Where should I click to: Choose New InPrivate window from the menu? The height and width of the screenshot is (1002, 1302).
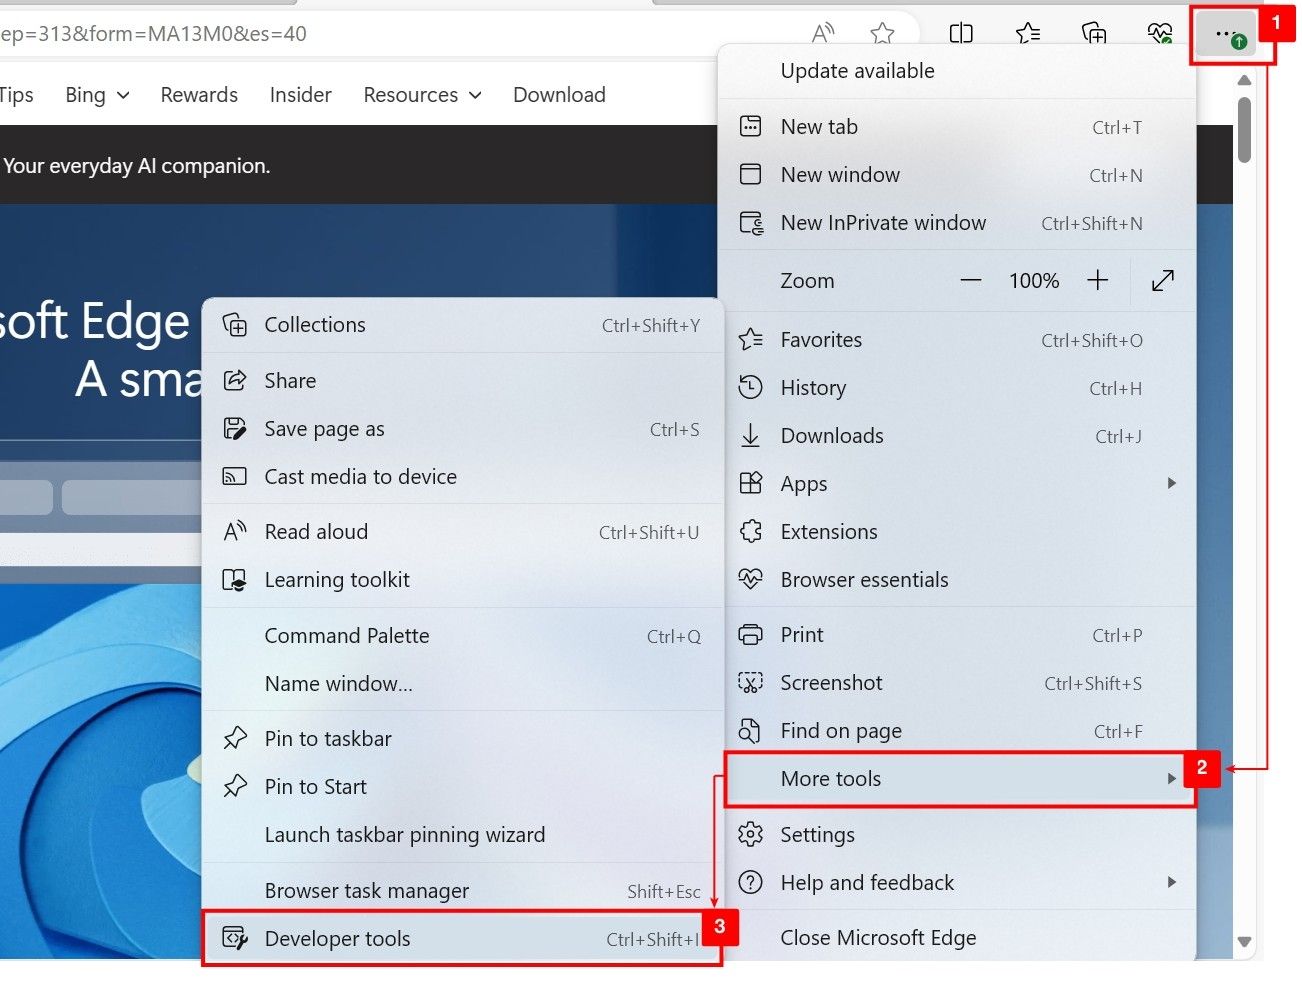[x=957, y=223]
